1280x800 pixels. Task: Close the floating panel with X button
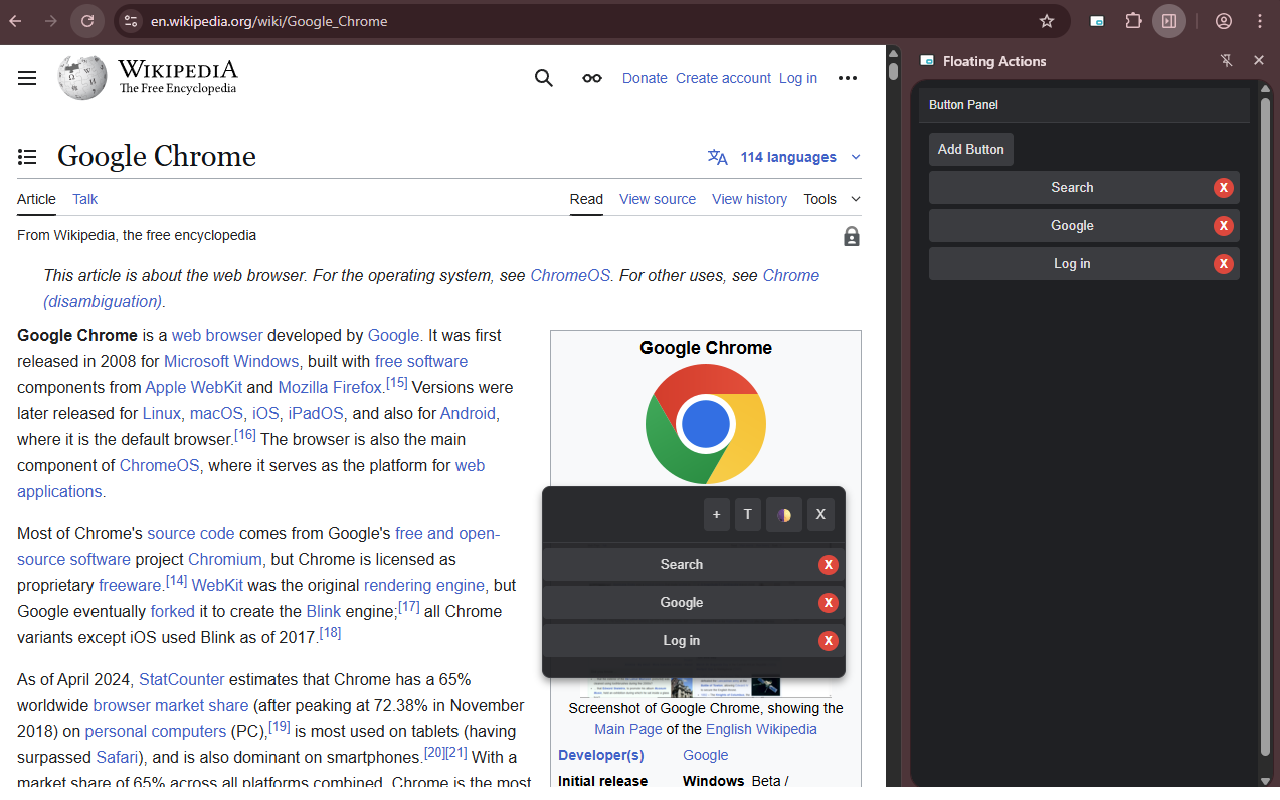point(820,515)
